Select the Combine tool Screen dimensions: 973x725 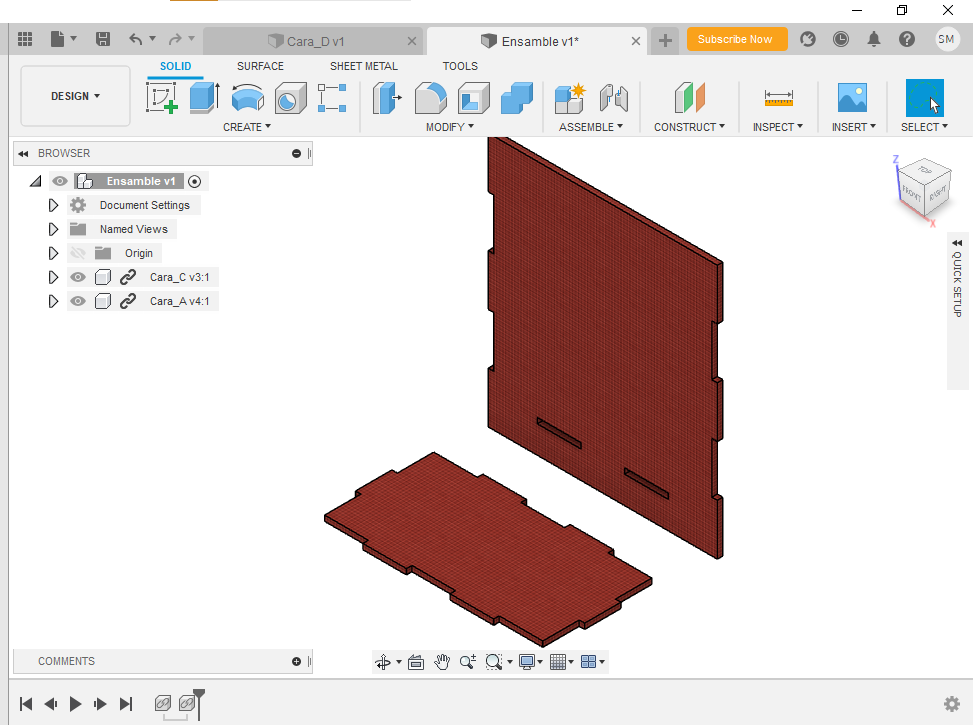coord(516,97)
